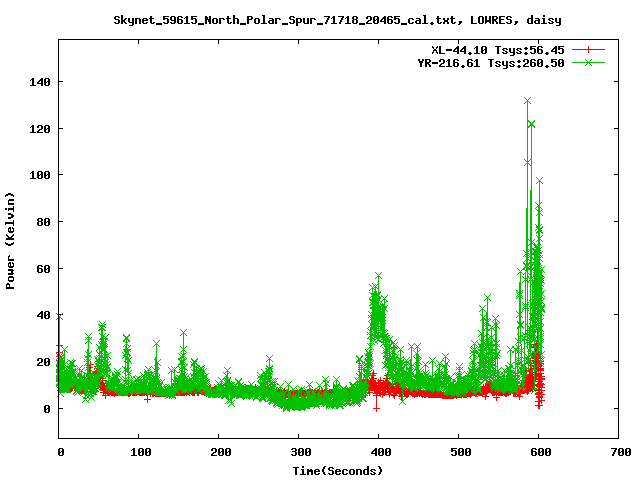Click the x-axis tick label 400

[380, 452]
